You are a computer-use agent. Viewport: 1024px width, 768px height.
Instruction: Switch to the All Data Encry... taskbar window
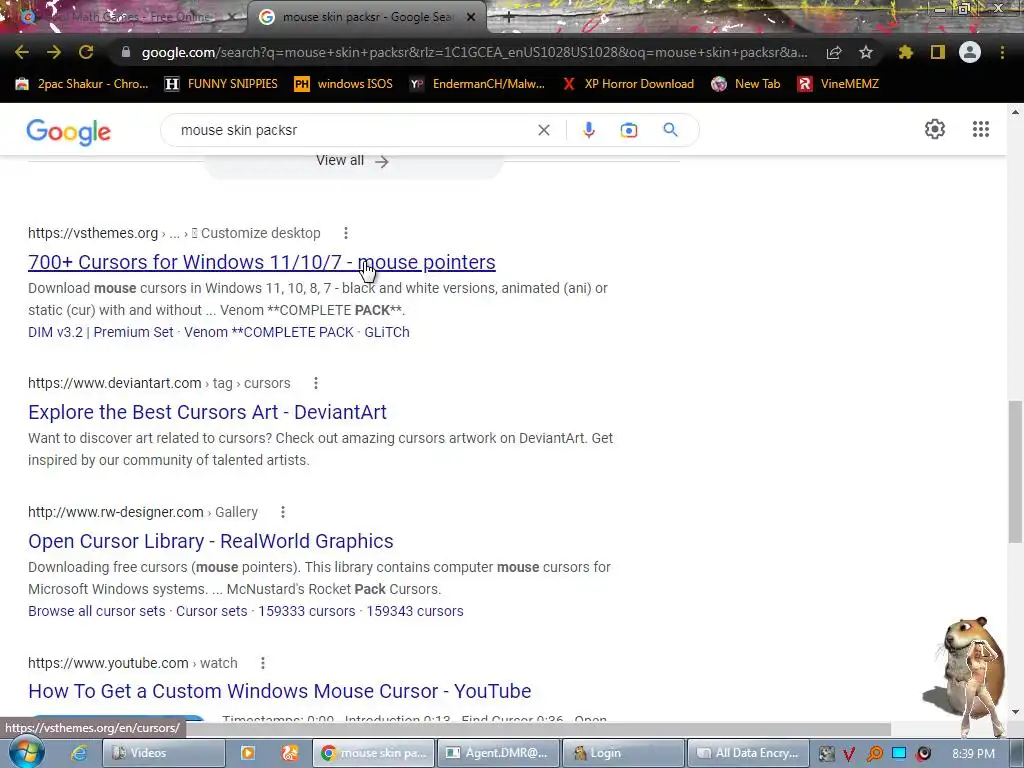[748, 753]
